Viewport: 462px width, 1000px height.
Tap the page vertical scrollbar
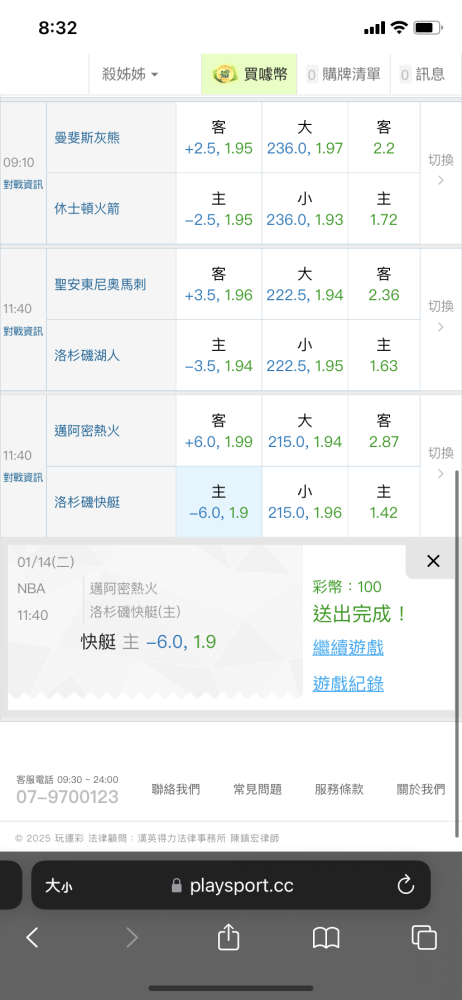(458, 654)
